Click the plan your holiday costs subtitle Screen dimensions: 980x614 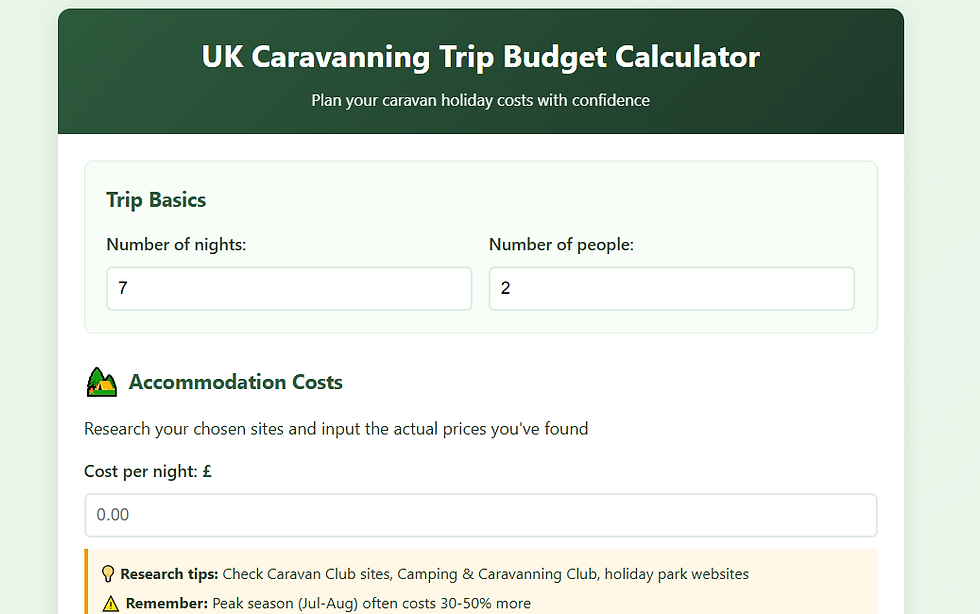[x=480, y=100]
